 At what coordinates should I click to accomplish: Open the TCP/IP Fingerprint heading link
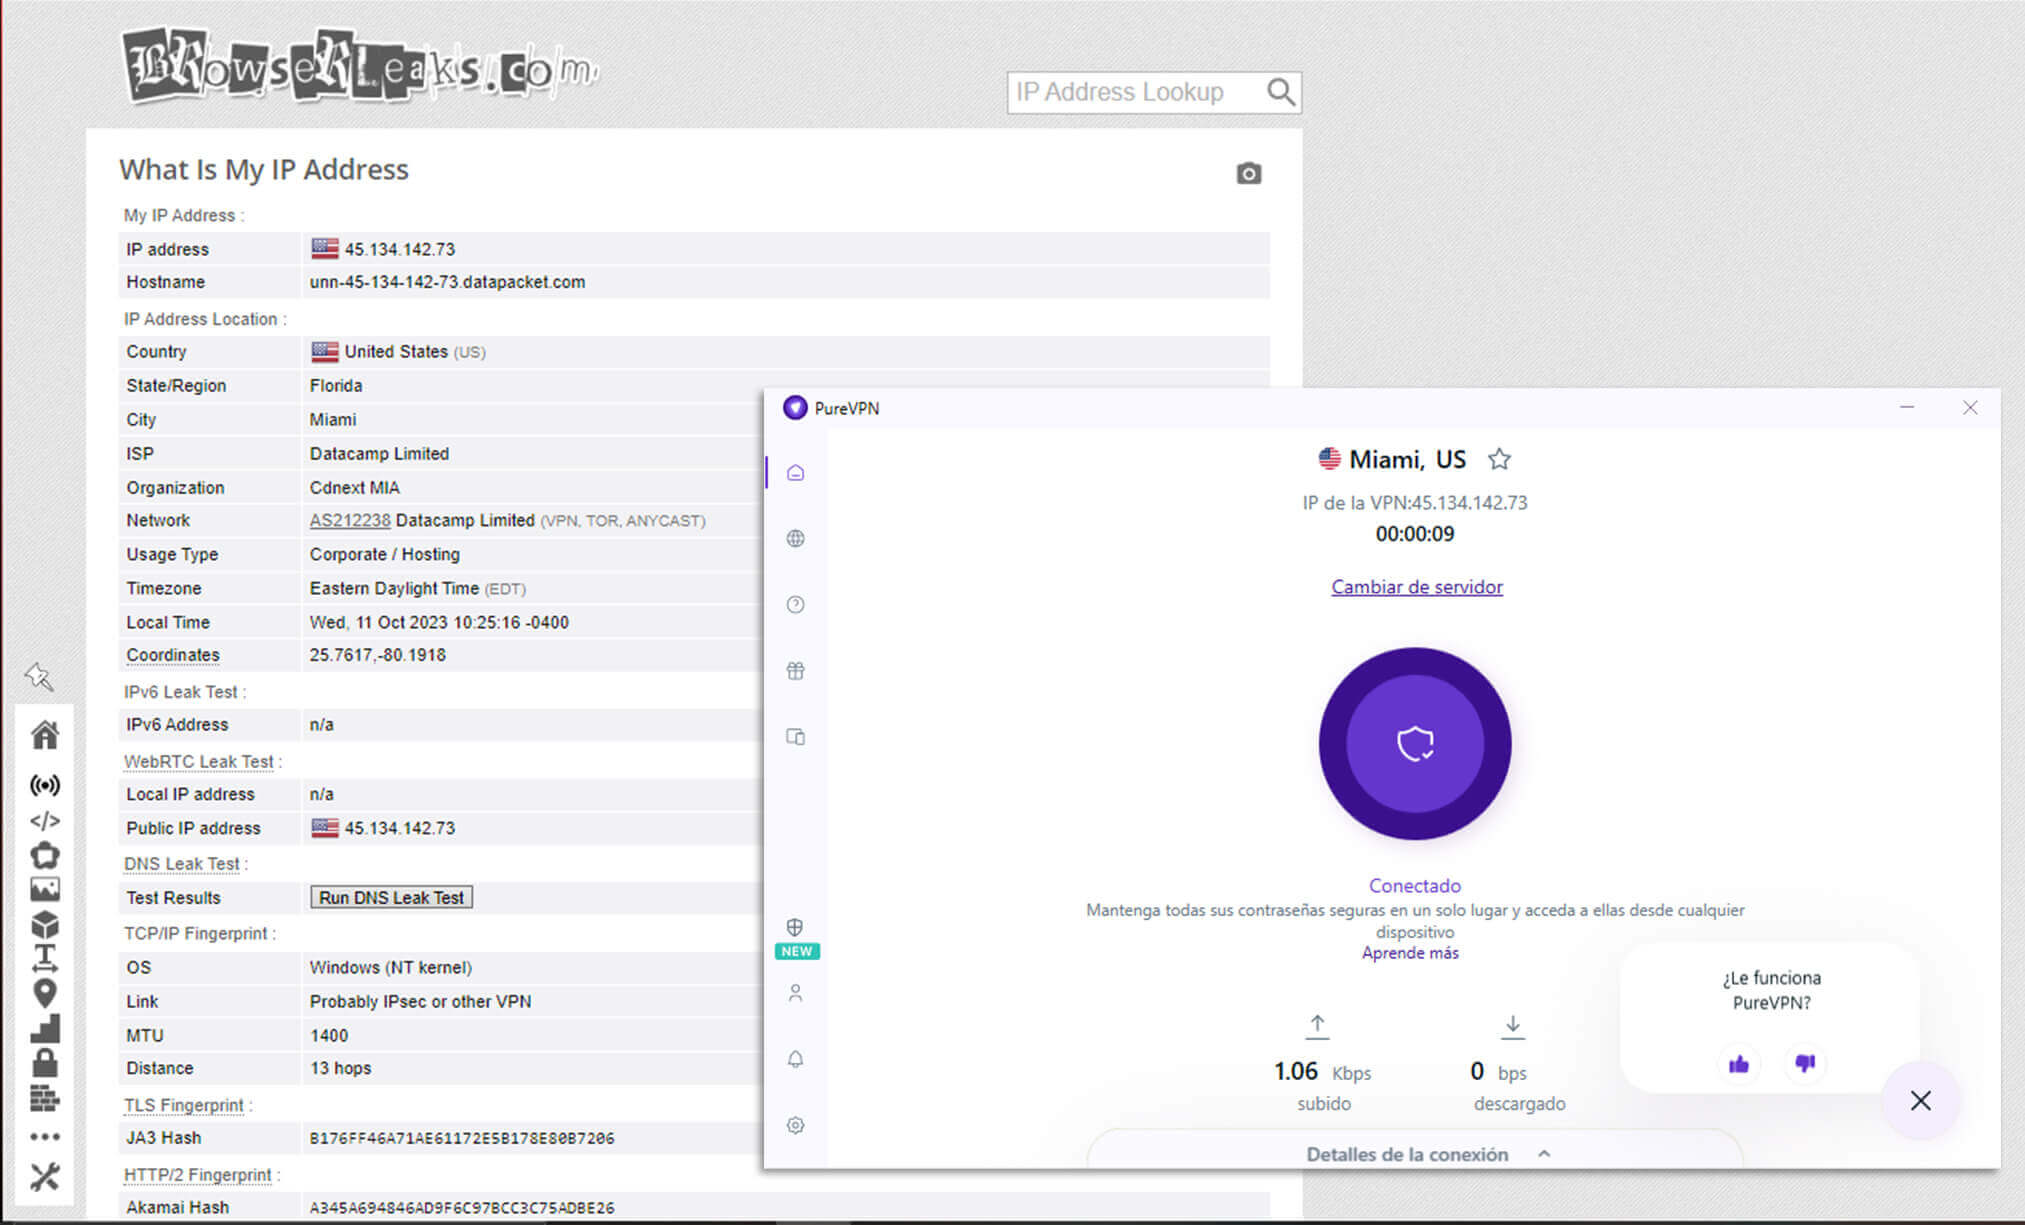196,933
